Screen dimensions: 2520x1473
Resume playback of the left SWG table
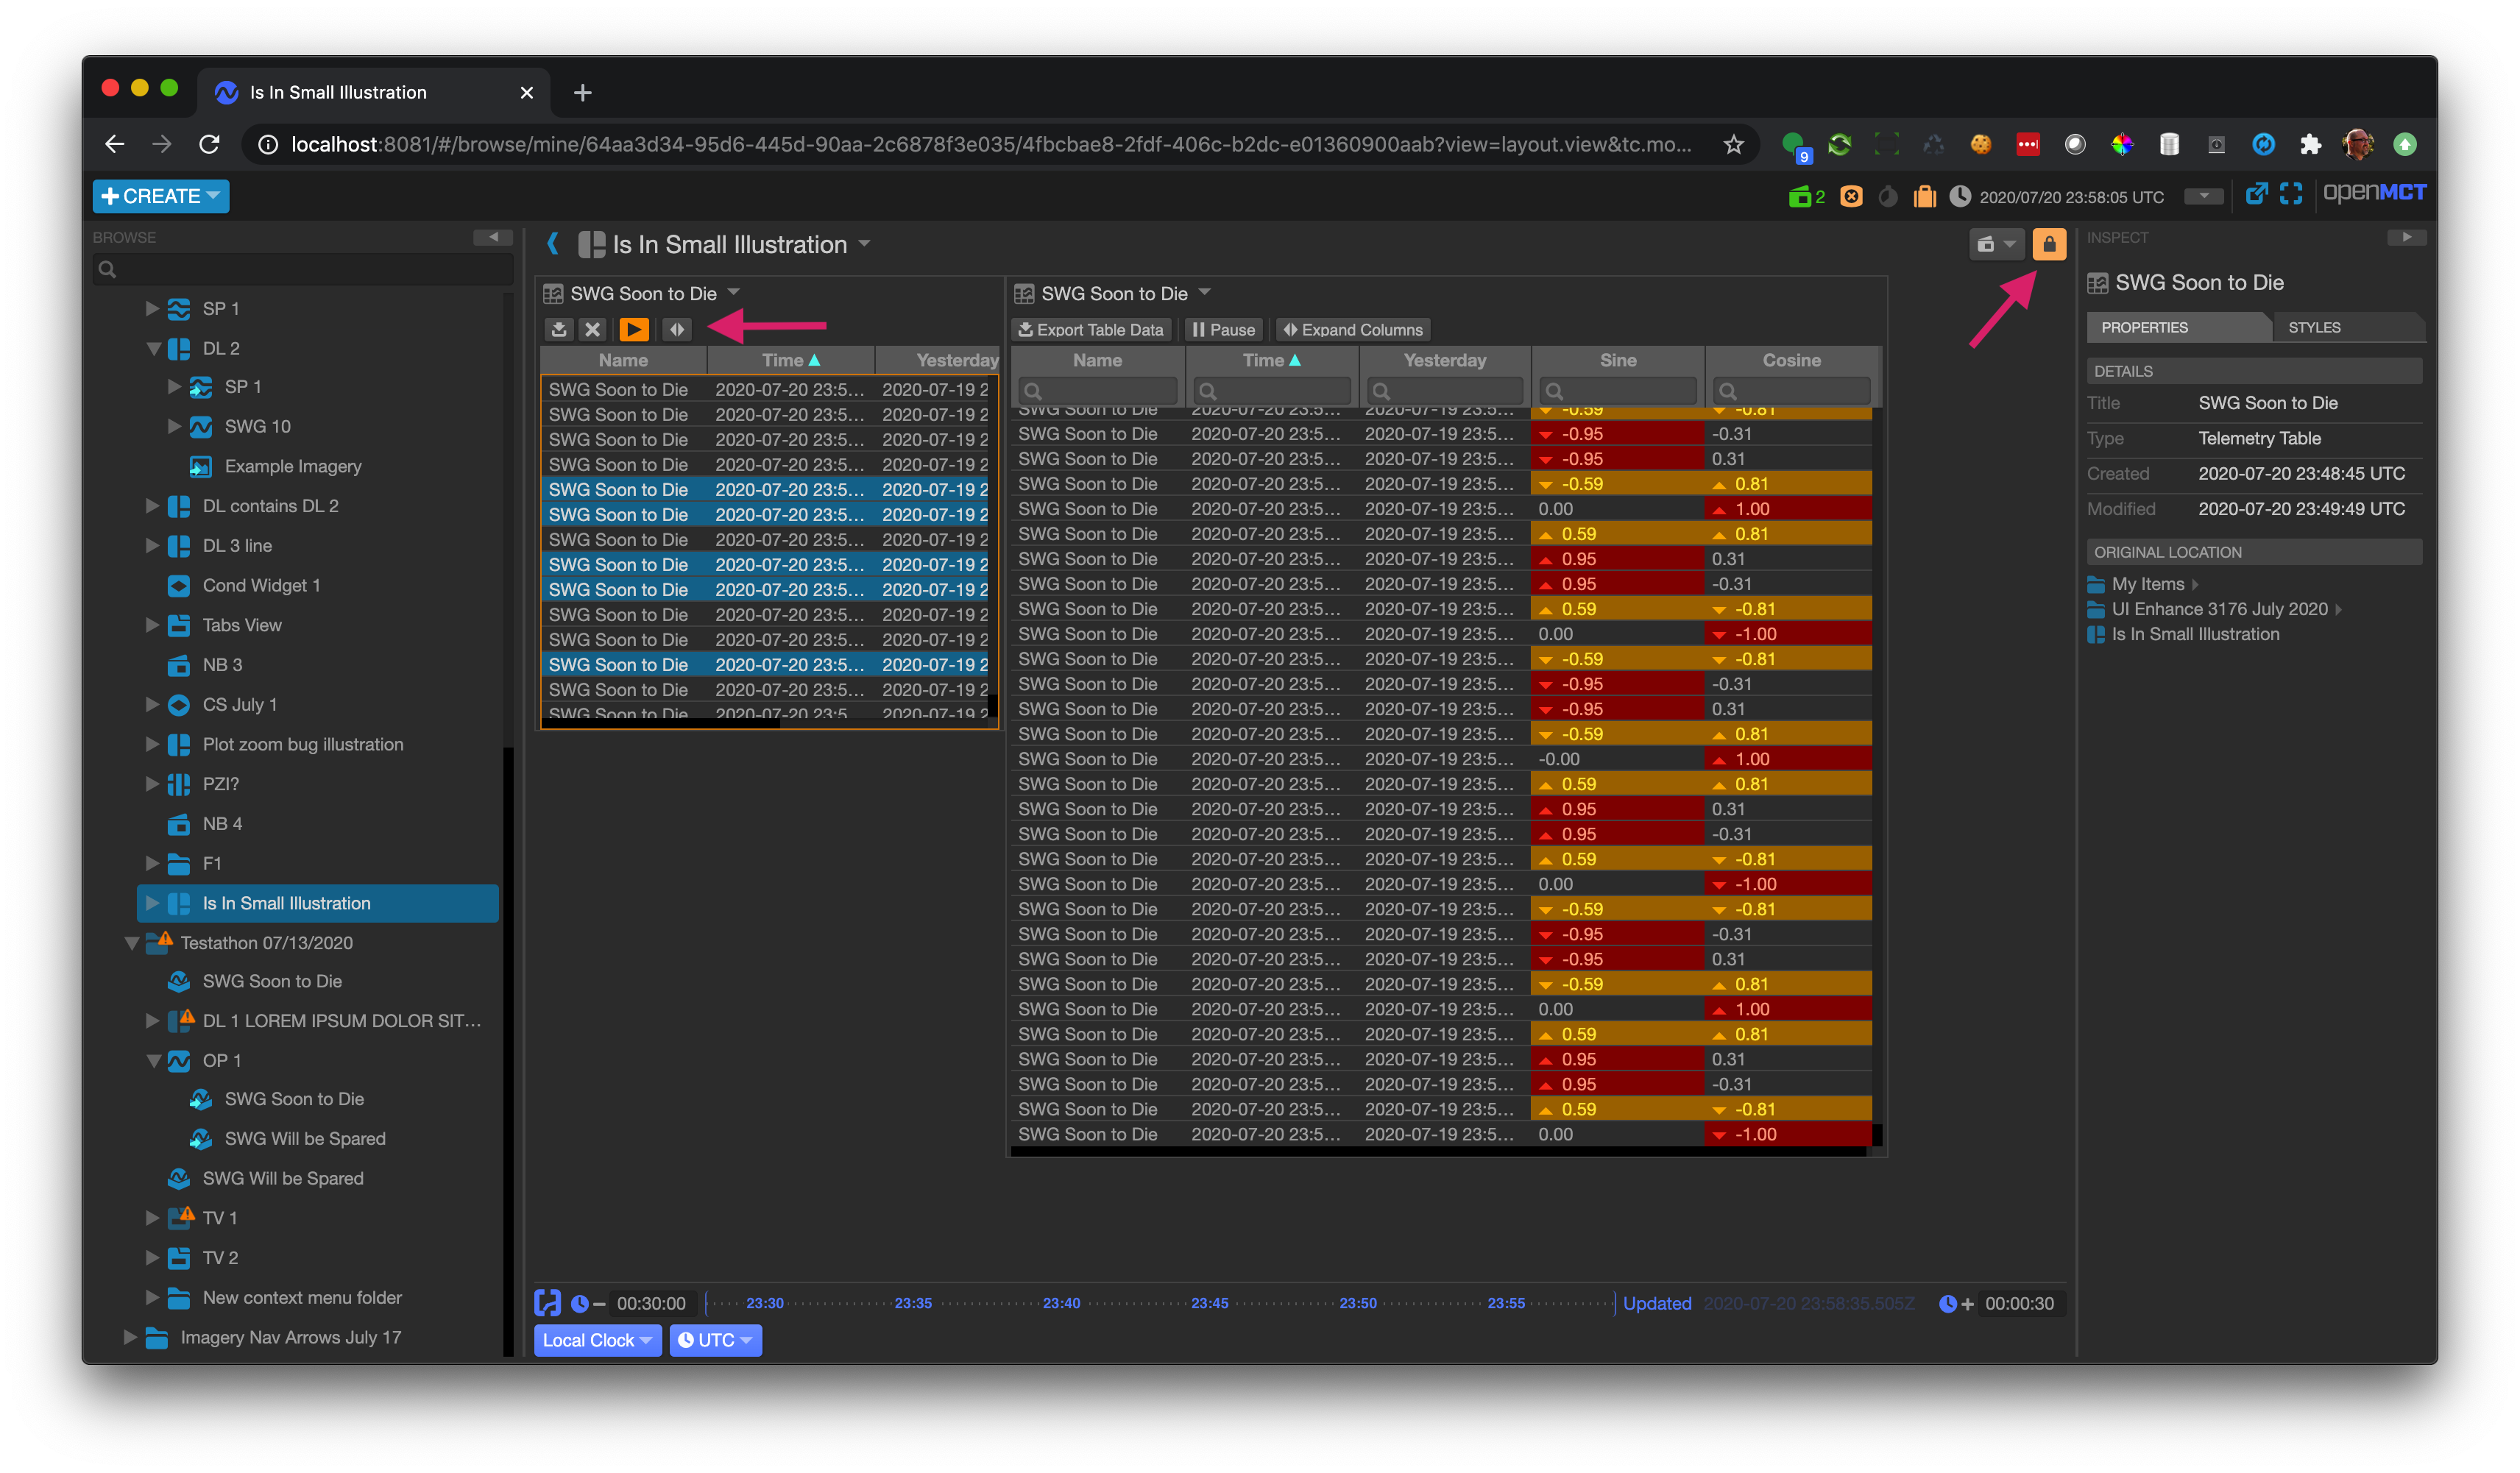click(634, 328)
